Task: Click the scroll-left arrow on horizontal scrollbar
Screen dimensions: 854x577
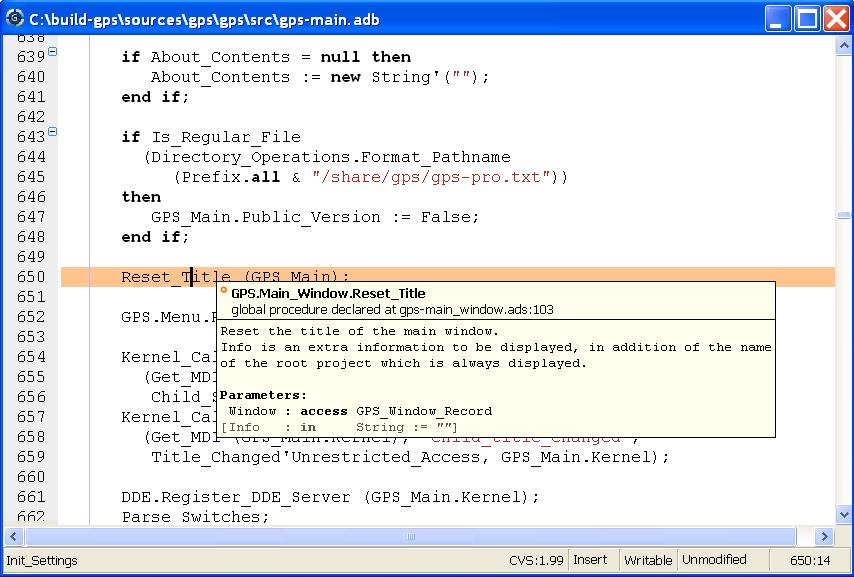Action: (14, 537)
